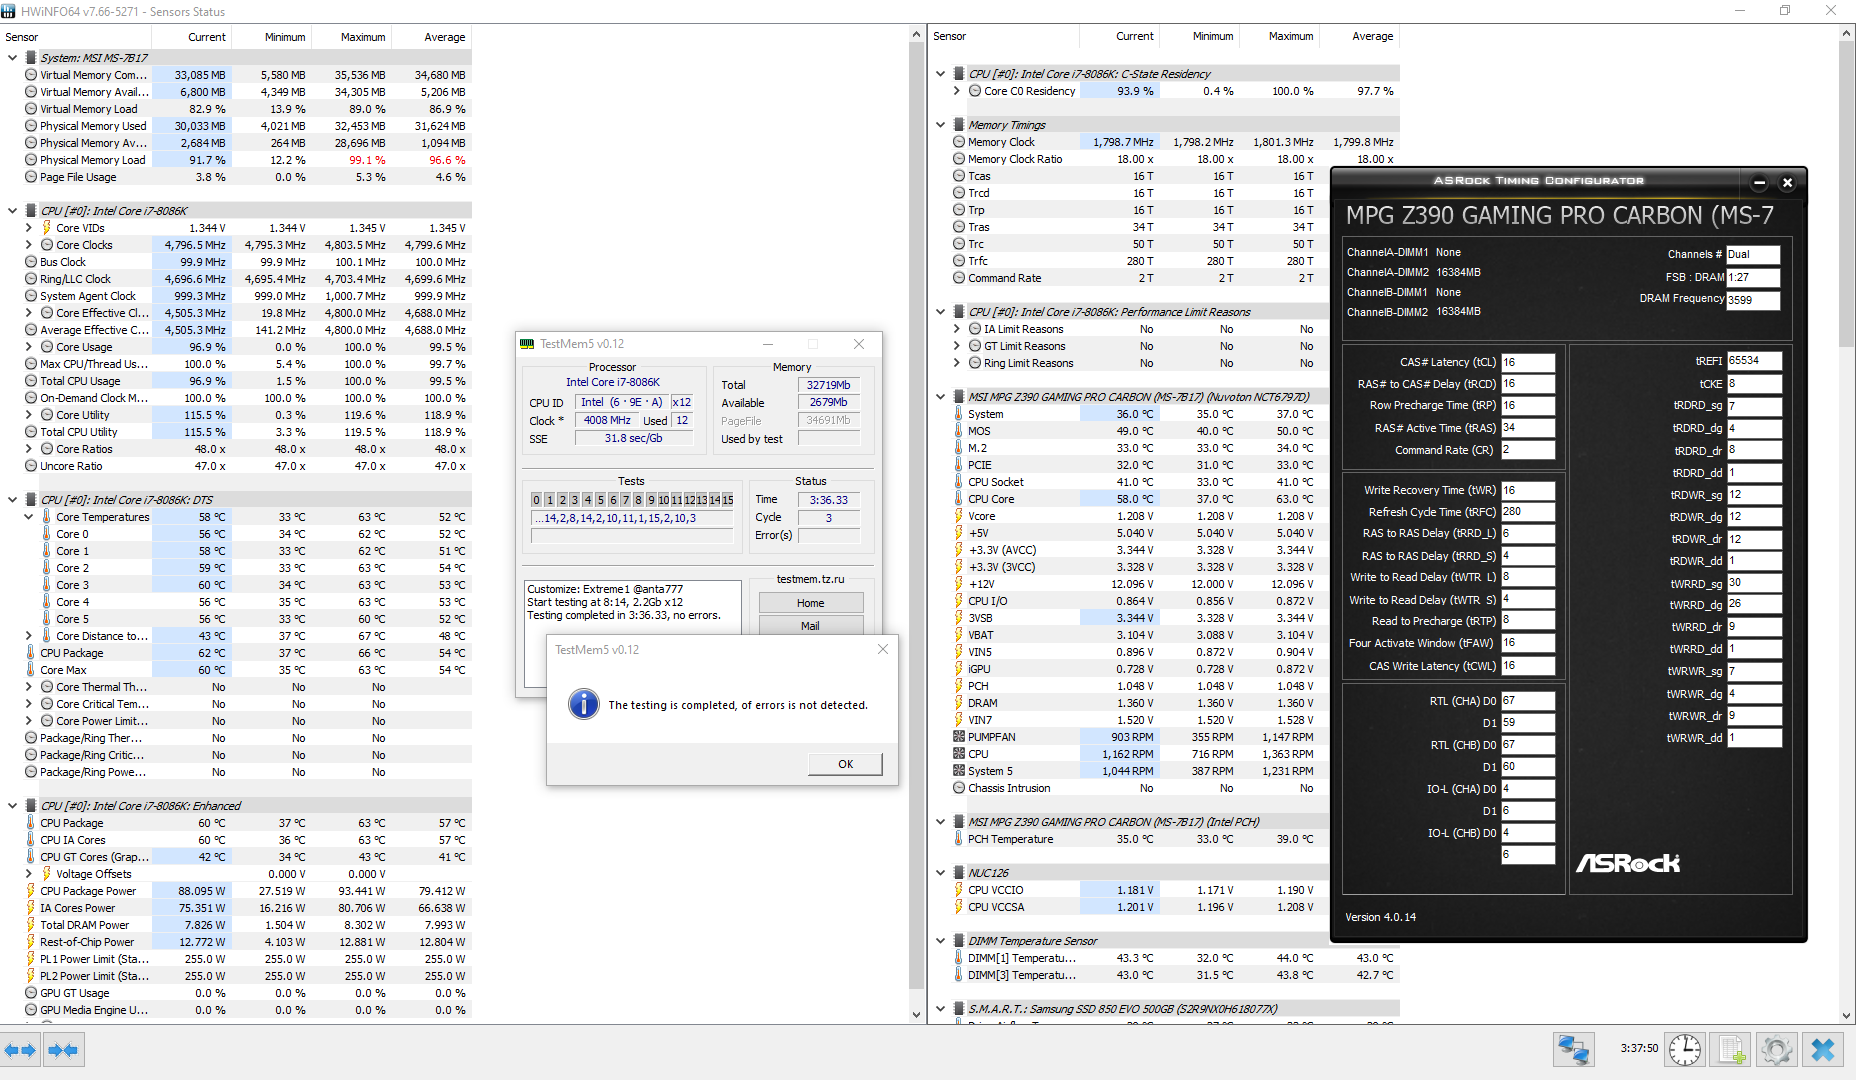The width and height of the screenshot is (1856, 1080).
Task: Click the Refresh Cycle Time (tRFC) field
Action: tap(1527, 511)
